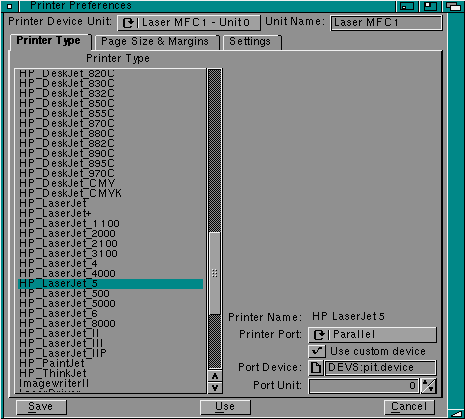
Task: Click the Use button
Action: coord(225,407)
